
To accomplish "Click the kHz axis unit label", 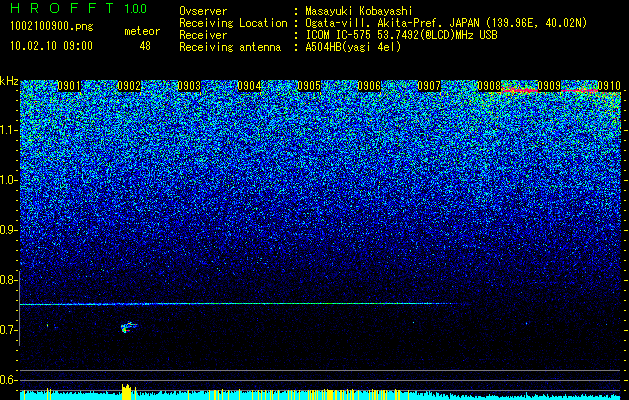I will [9, 81].
